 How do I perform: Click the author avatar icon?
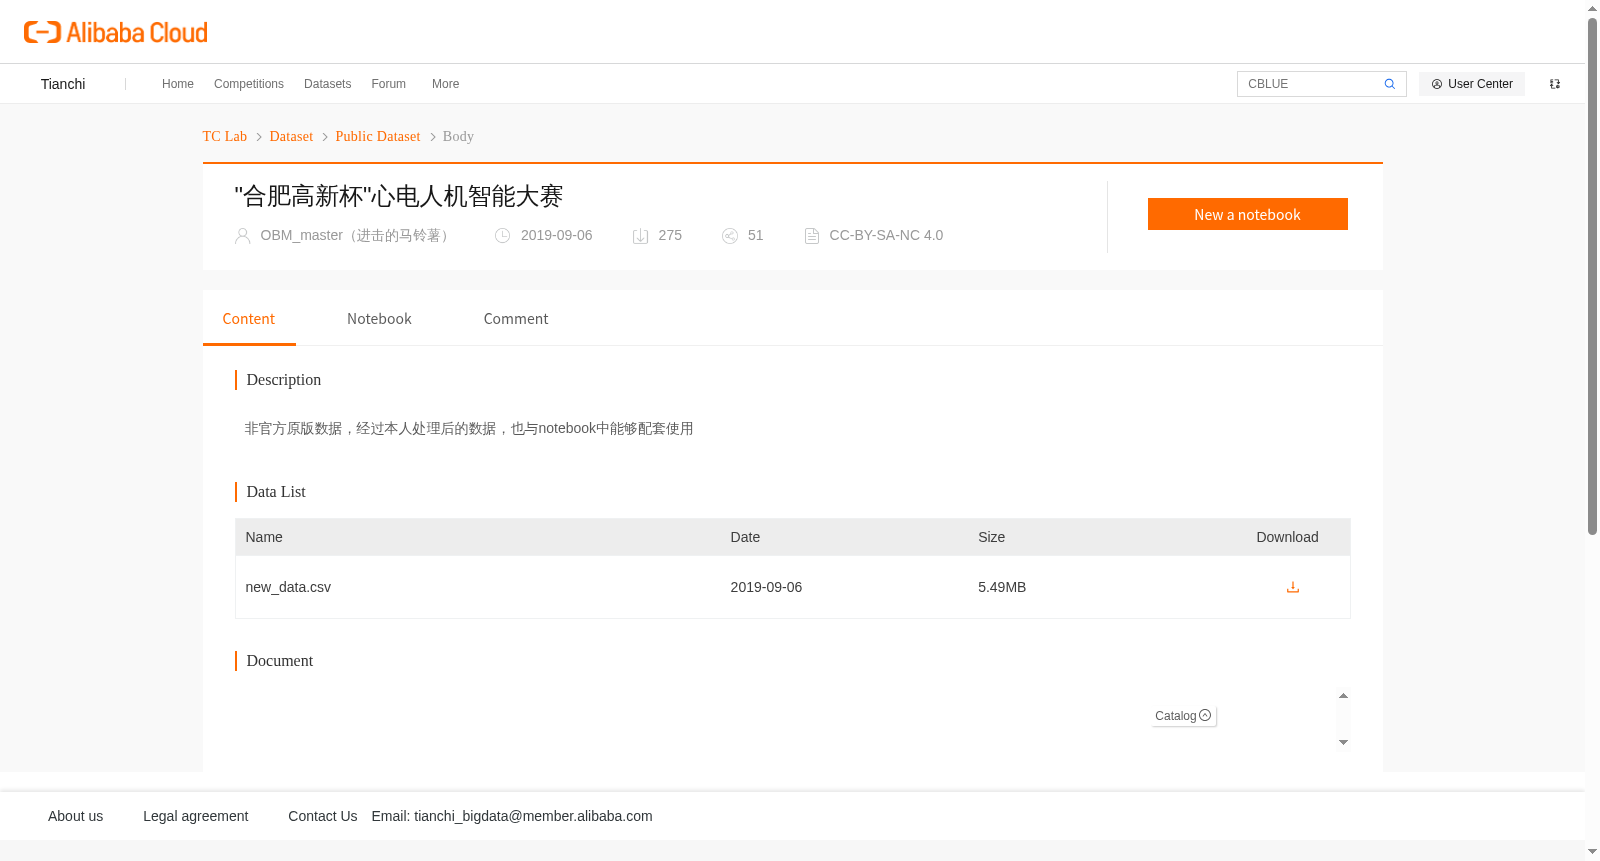[x=242, y=236]
